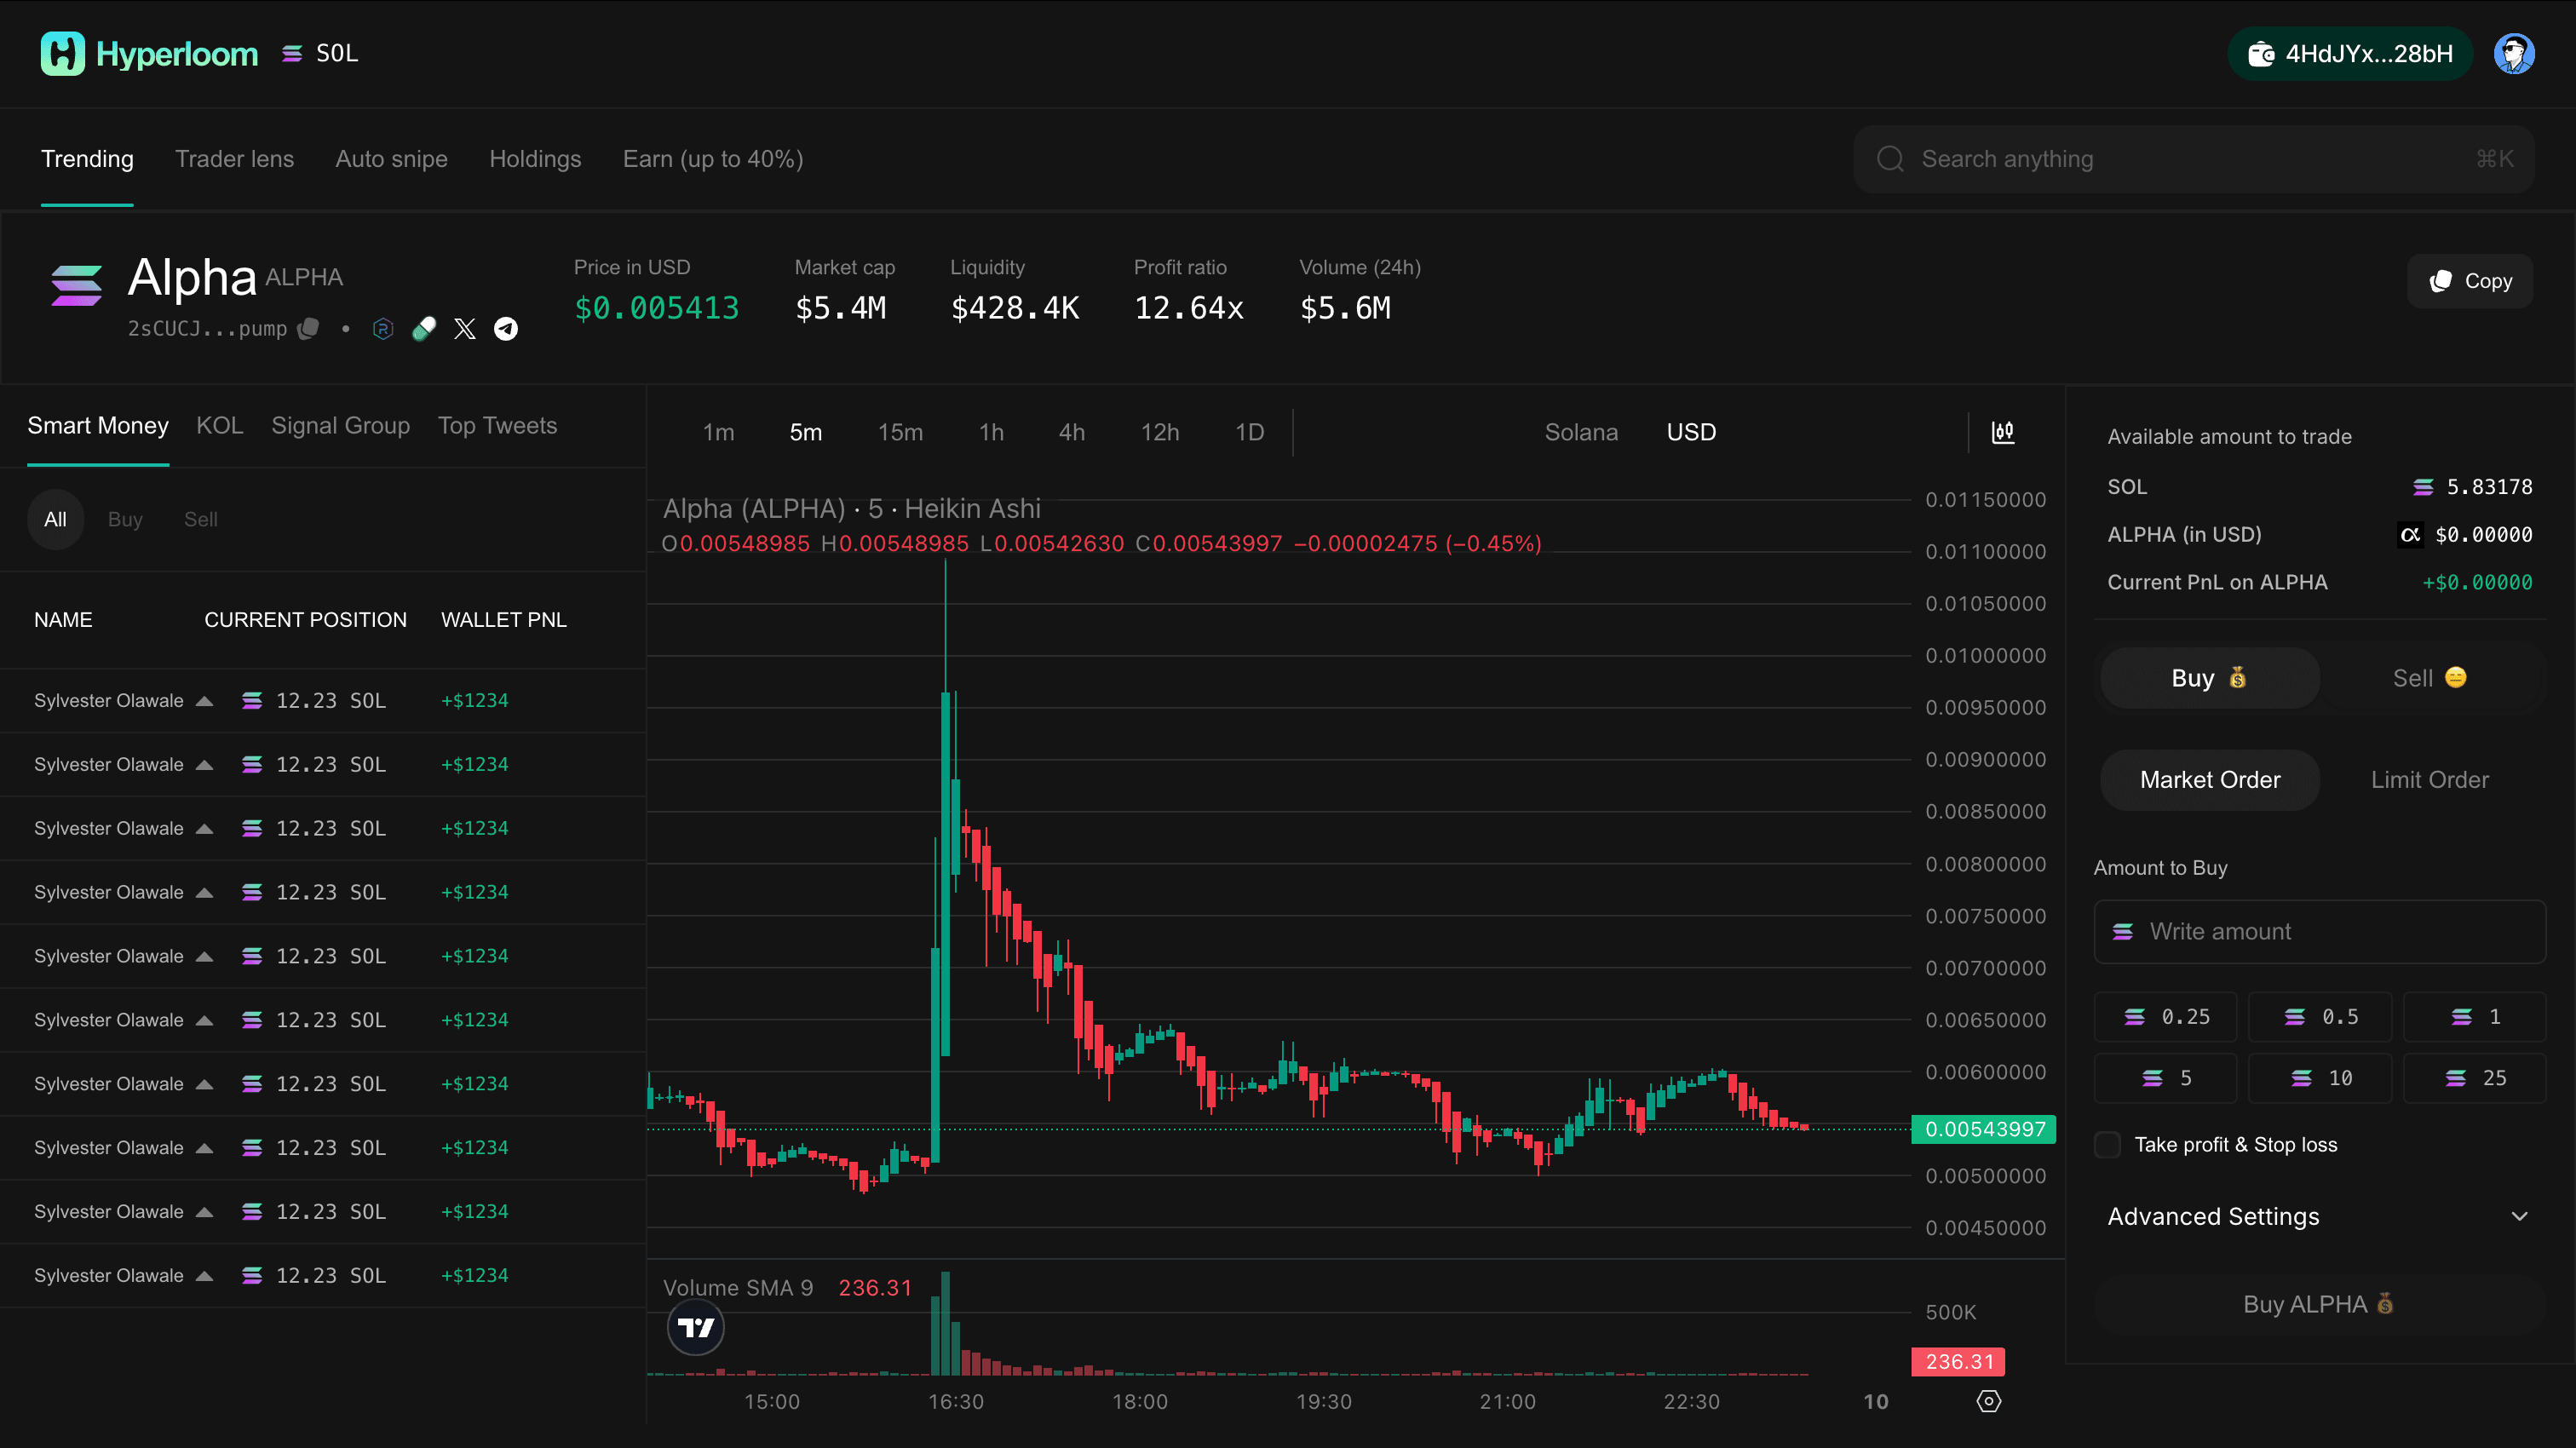The height and width of the screenshot is (1448, 2576).
Task: Open the token's X (Twitter) page
Action: coord(465,329)
